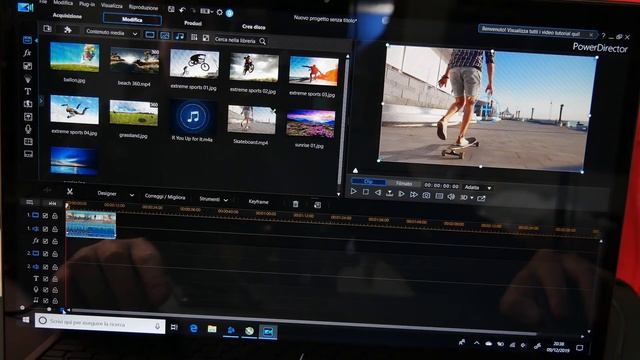Open the Transition Room sidebar icon
This screenshot has height=360, width=640.
(x=28, y=104)
